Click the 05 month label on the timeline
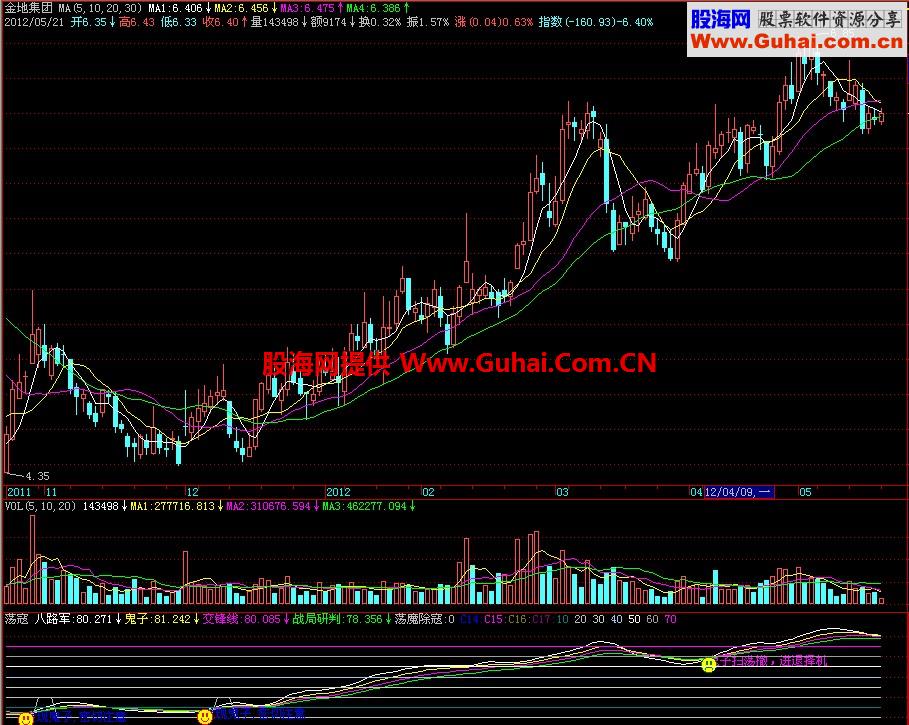This screenshot has width=909, height=725. pos(805,492)
